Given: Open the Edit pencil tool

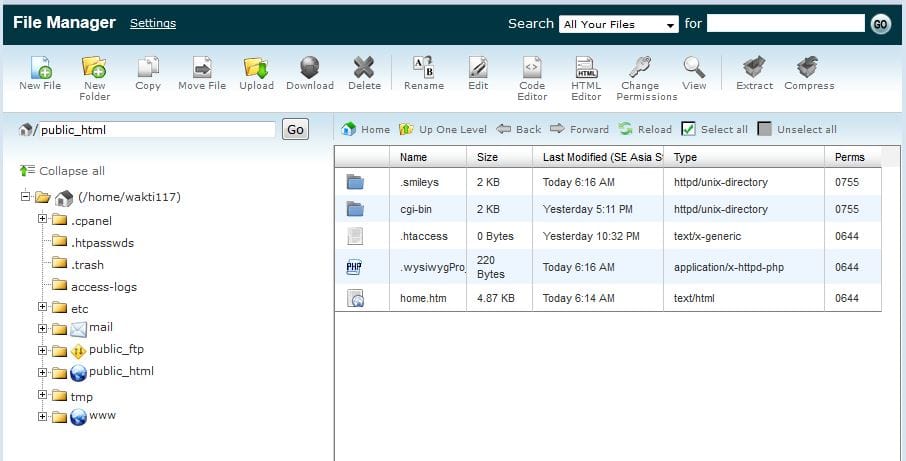Looking at the screenshot, I should [478, 68].
